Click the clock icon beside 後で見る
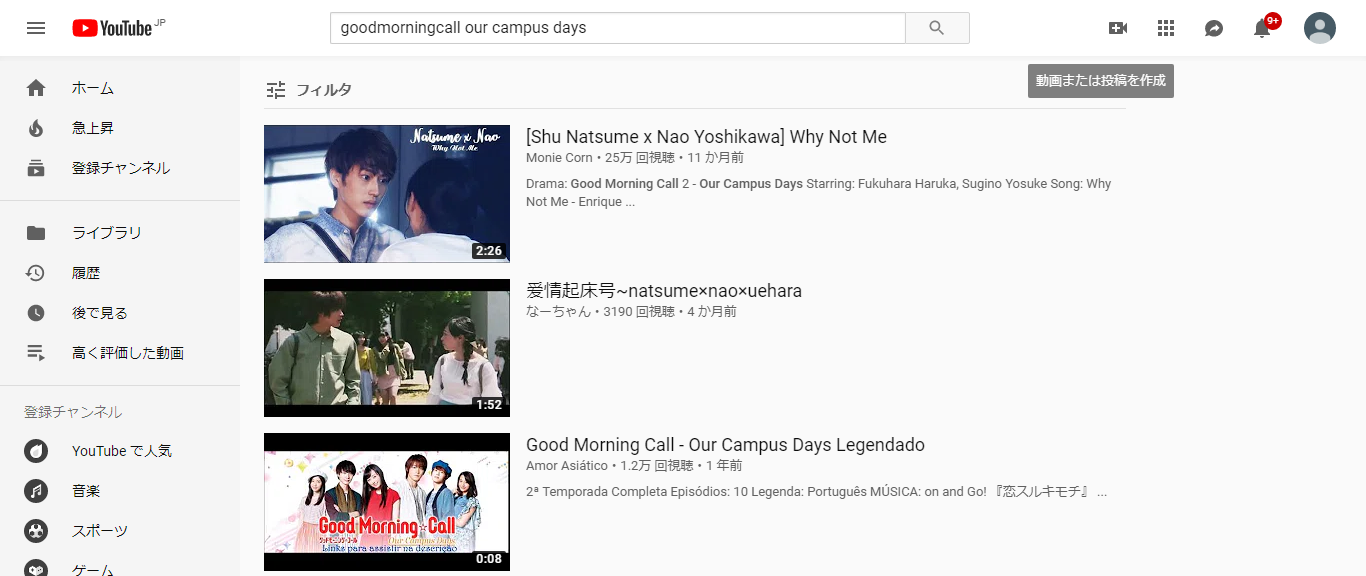The height and width of the screenshot is (576, 1366). tap(36, 313)
